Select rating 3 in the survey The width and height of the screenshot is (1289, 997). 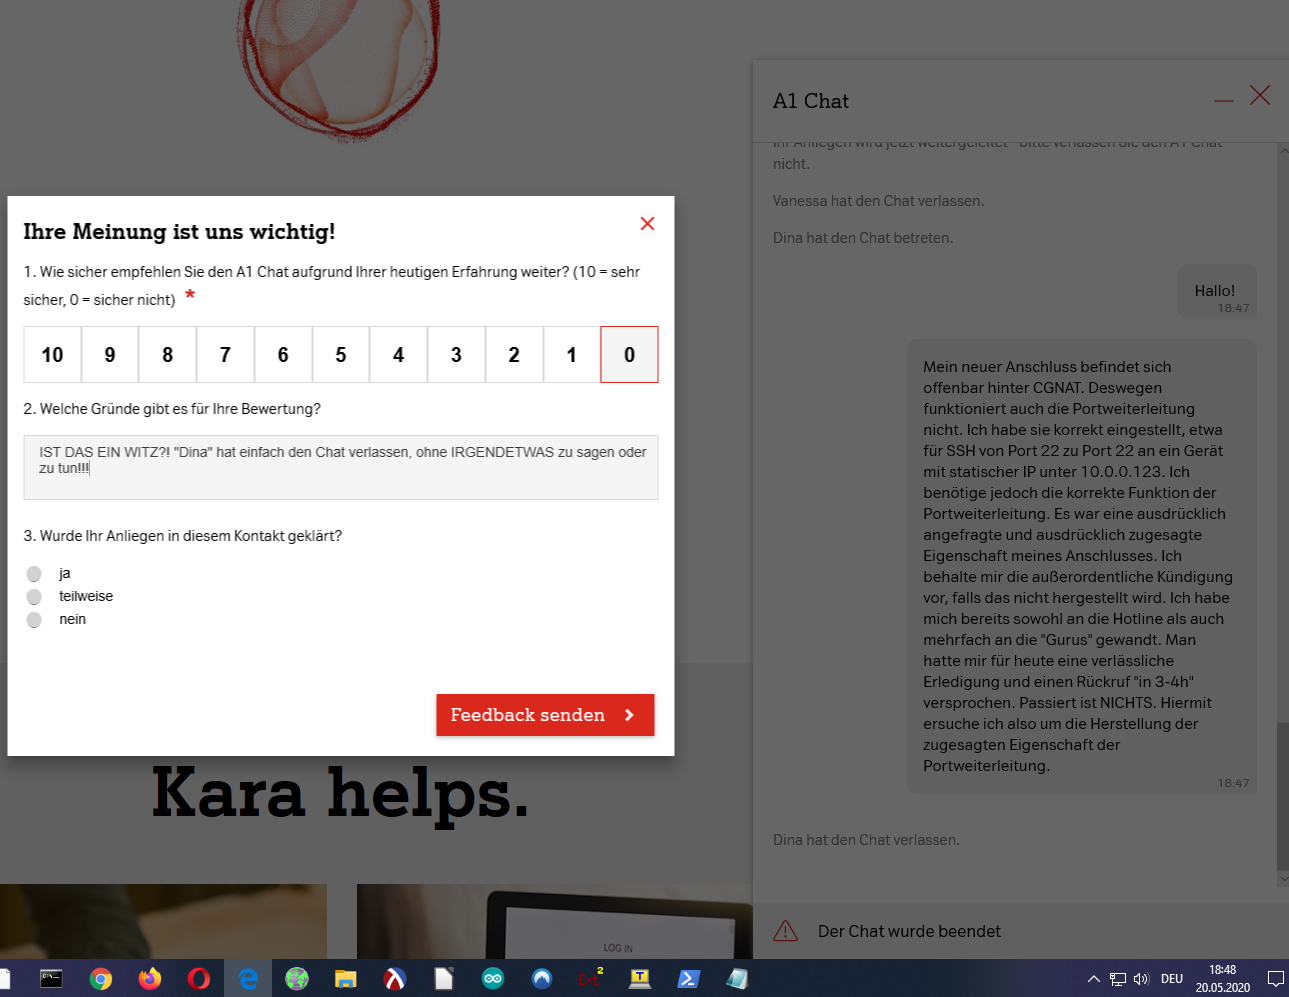[456, 355]
